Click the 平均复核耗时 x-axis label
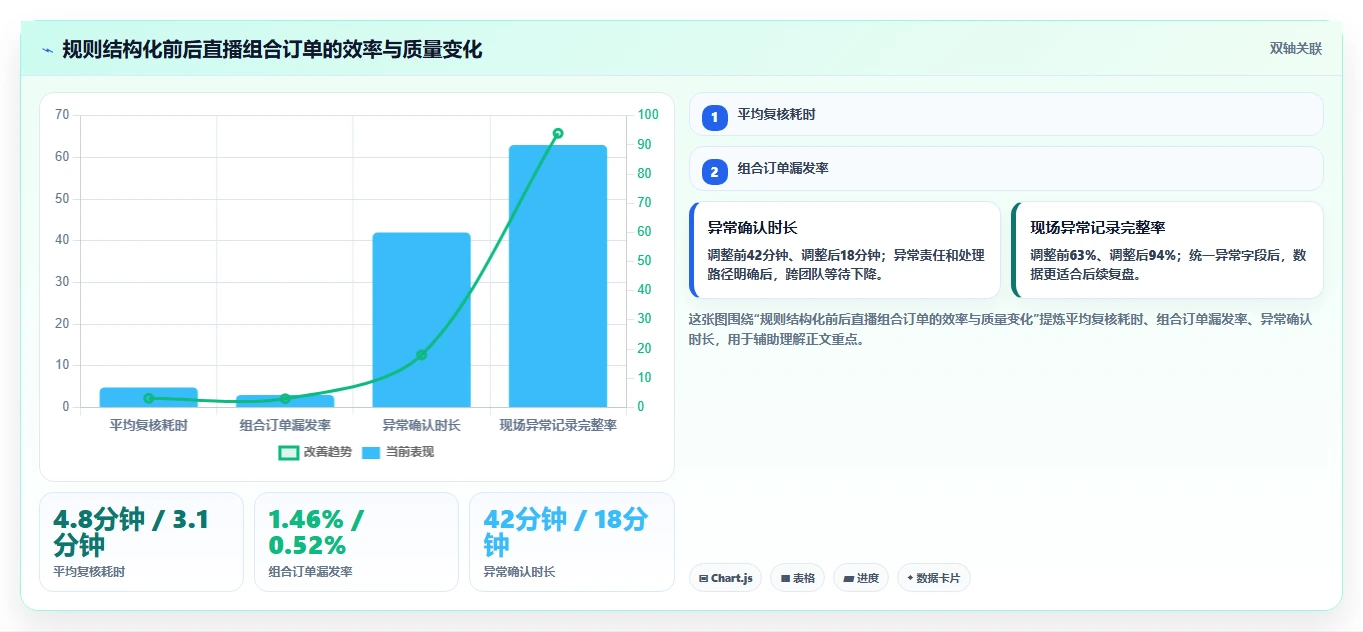Image resolution: width=1363 pixels, height=632 pixels. pos(148,425)
